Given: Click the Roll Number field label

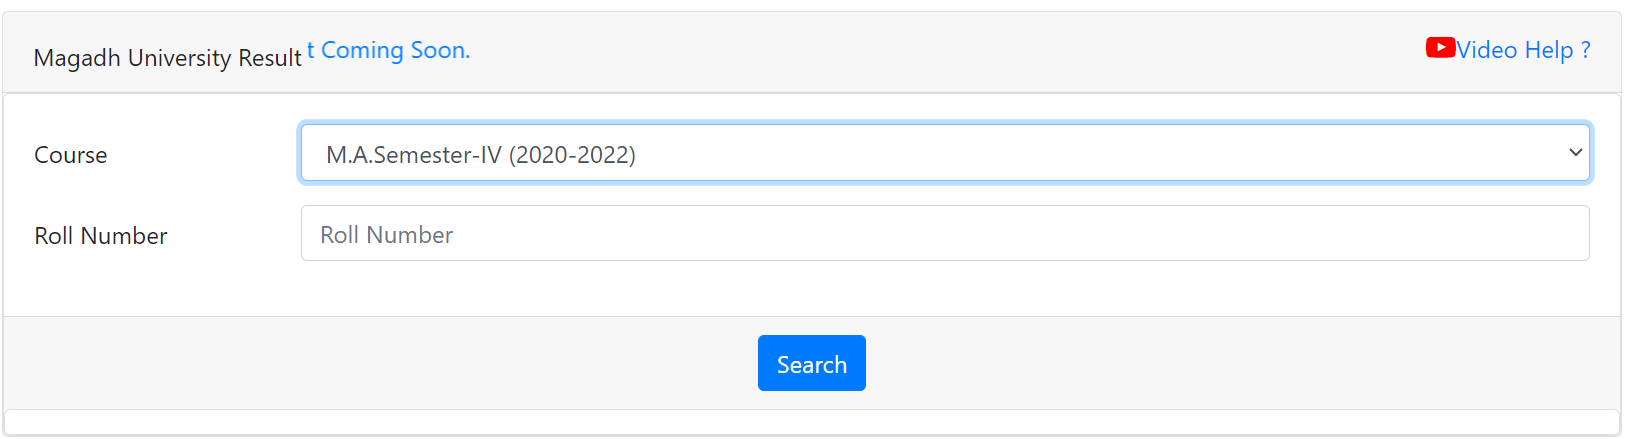Looking at the screenshot, I should [x=100, y=236].
